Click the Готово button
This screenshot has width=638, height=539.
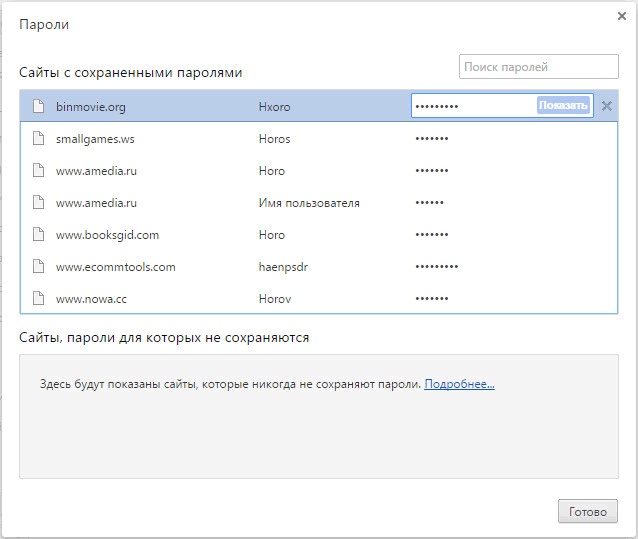[x=587, y=511]
